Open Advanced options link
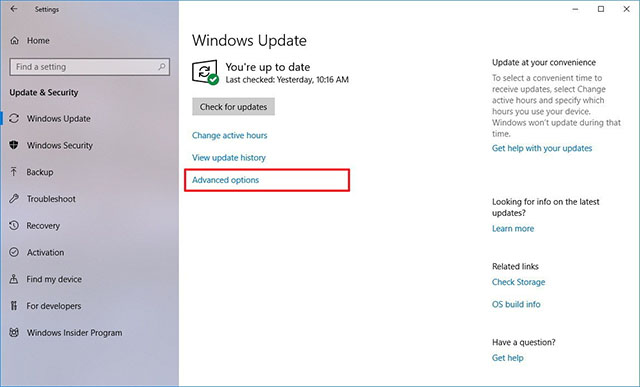 click(225, 180)
